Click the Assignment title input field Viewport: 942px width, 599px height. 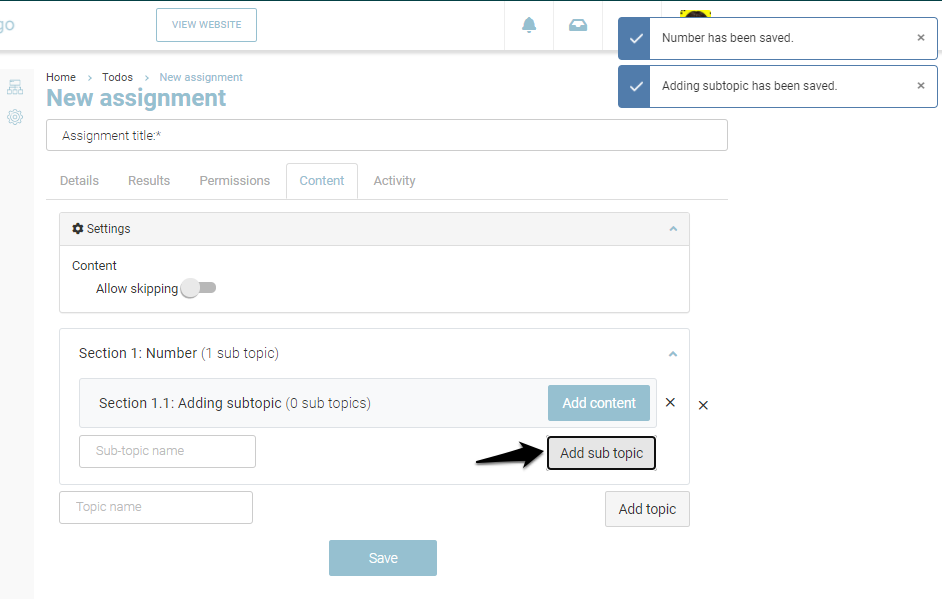pos(386,135)
